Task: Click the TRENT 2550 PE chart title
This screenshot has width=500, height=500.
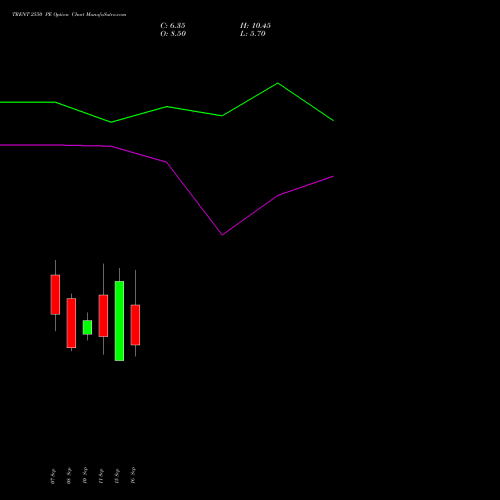Action: (69, 14)
